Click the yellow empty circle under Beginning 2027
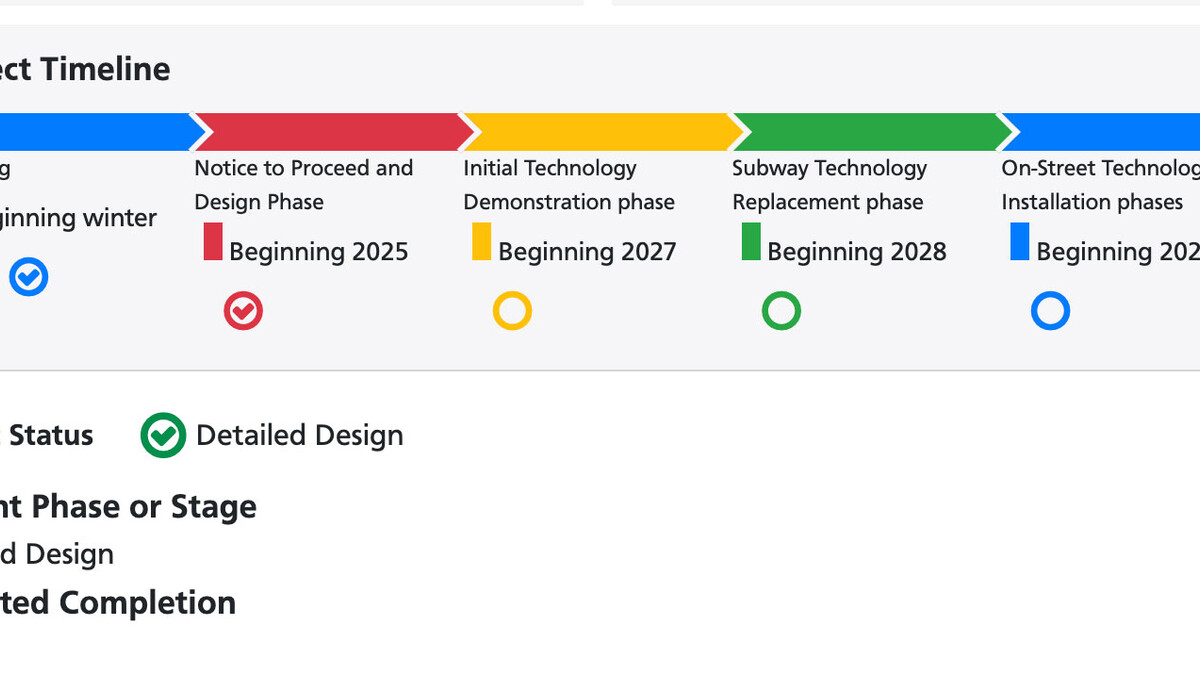Viewport: 1200px width, 675px height. click(x=512, y=311)
